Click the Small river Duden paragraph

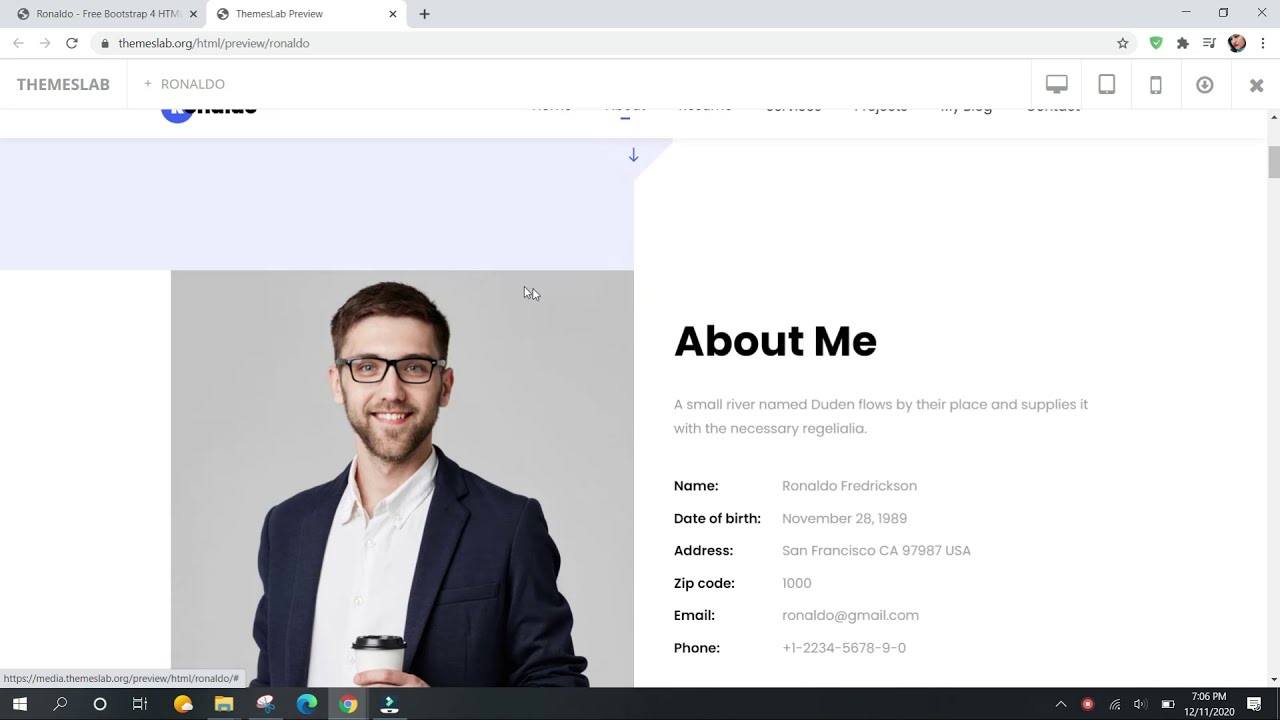click(x=881, y=416)
